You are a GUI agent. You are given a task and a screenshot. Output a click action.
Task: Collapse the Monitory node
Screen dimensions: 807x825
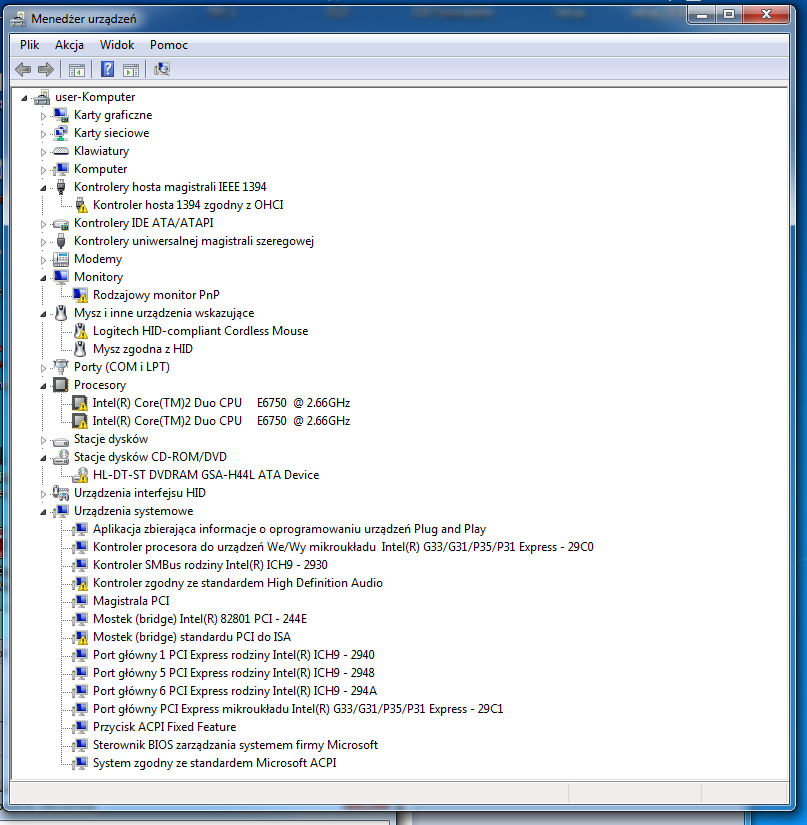(43, 278)
